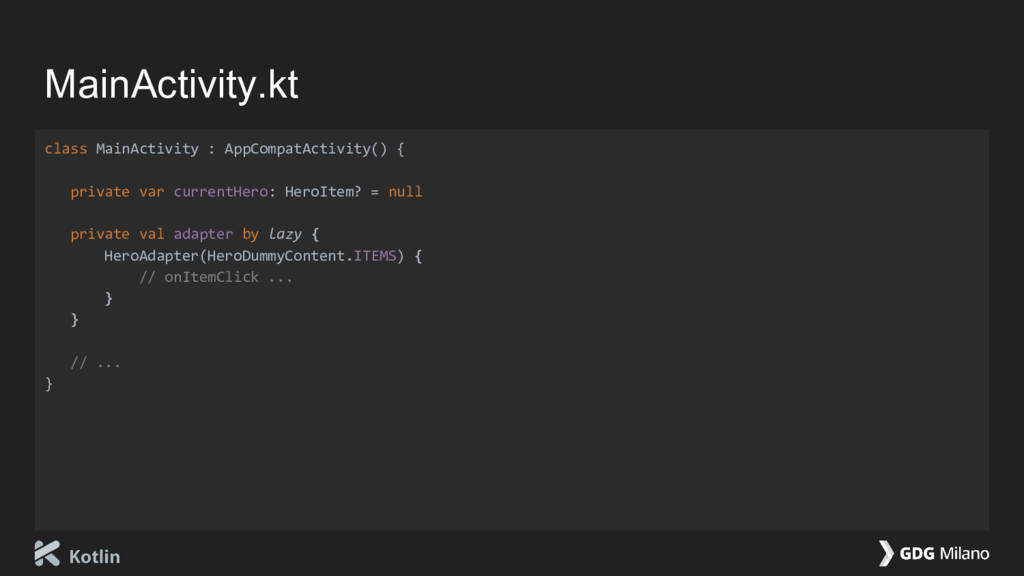Click the 'GDG Milano' label text
The height and width of the screenshot is (576, 1024).
[944, 553]
